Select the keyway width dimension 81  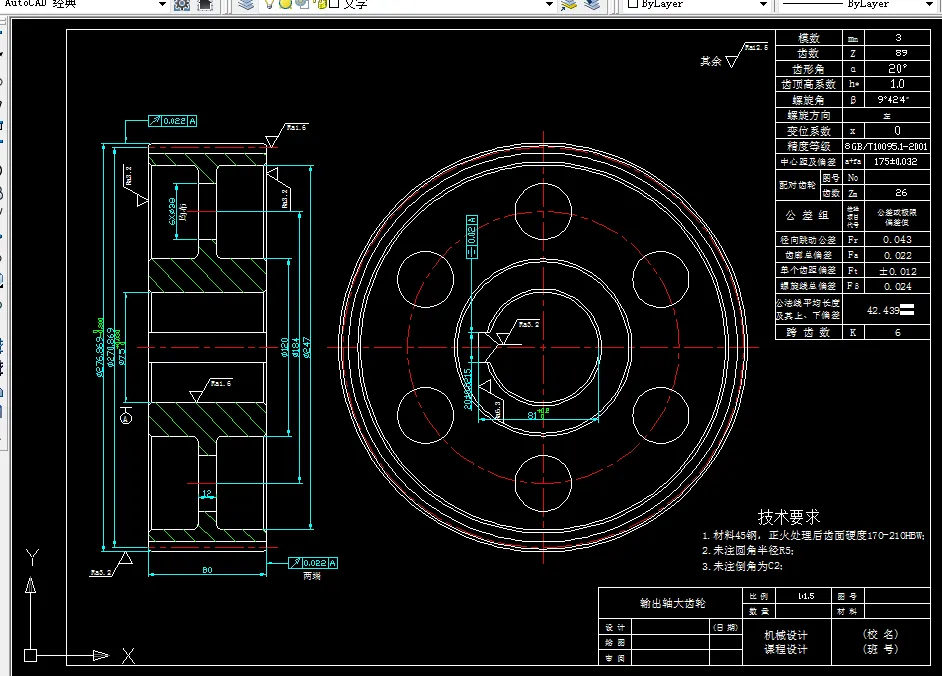tap(532, 415)
